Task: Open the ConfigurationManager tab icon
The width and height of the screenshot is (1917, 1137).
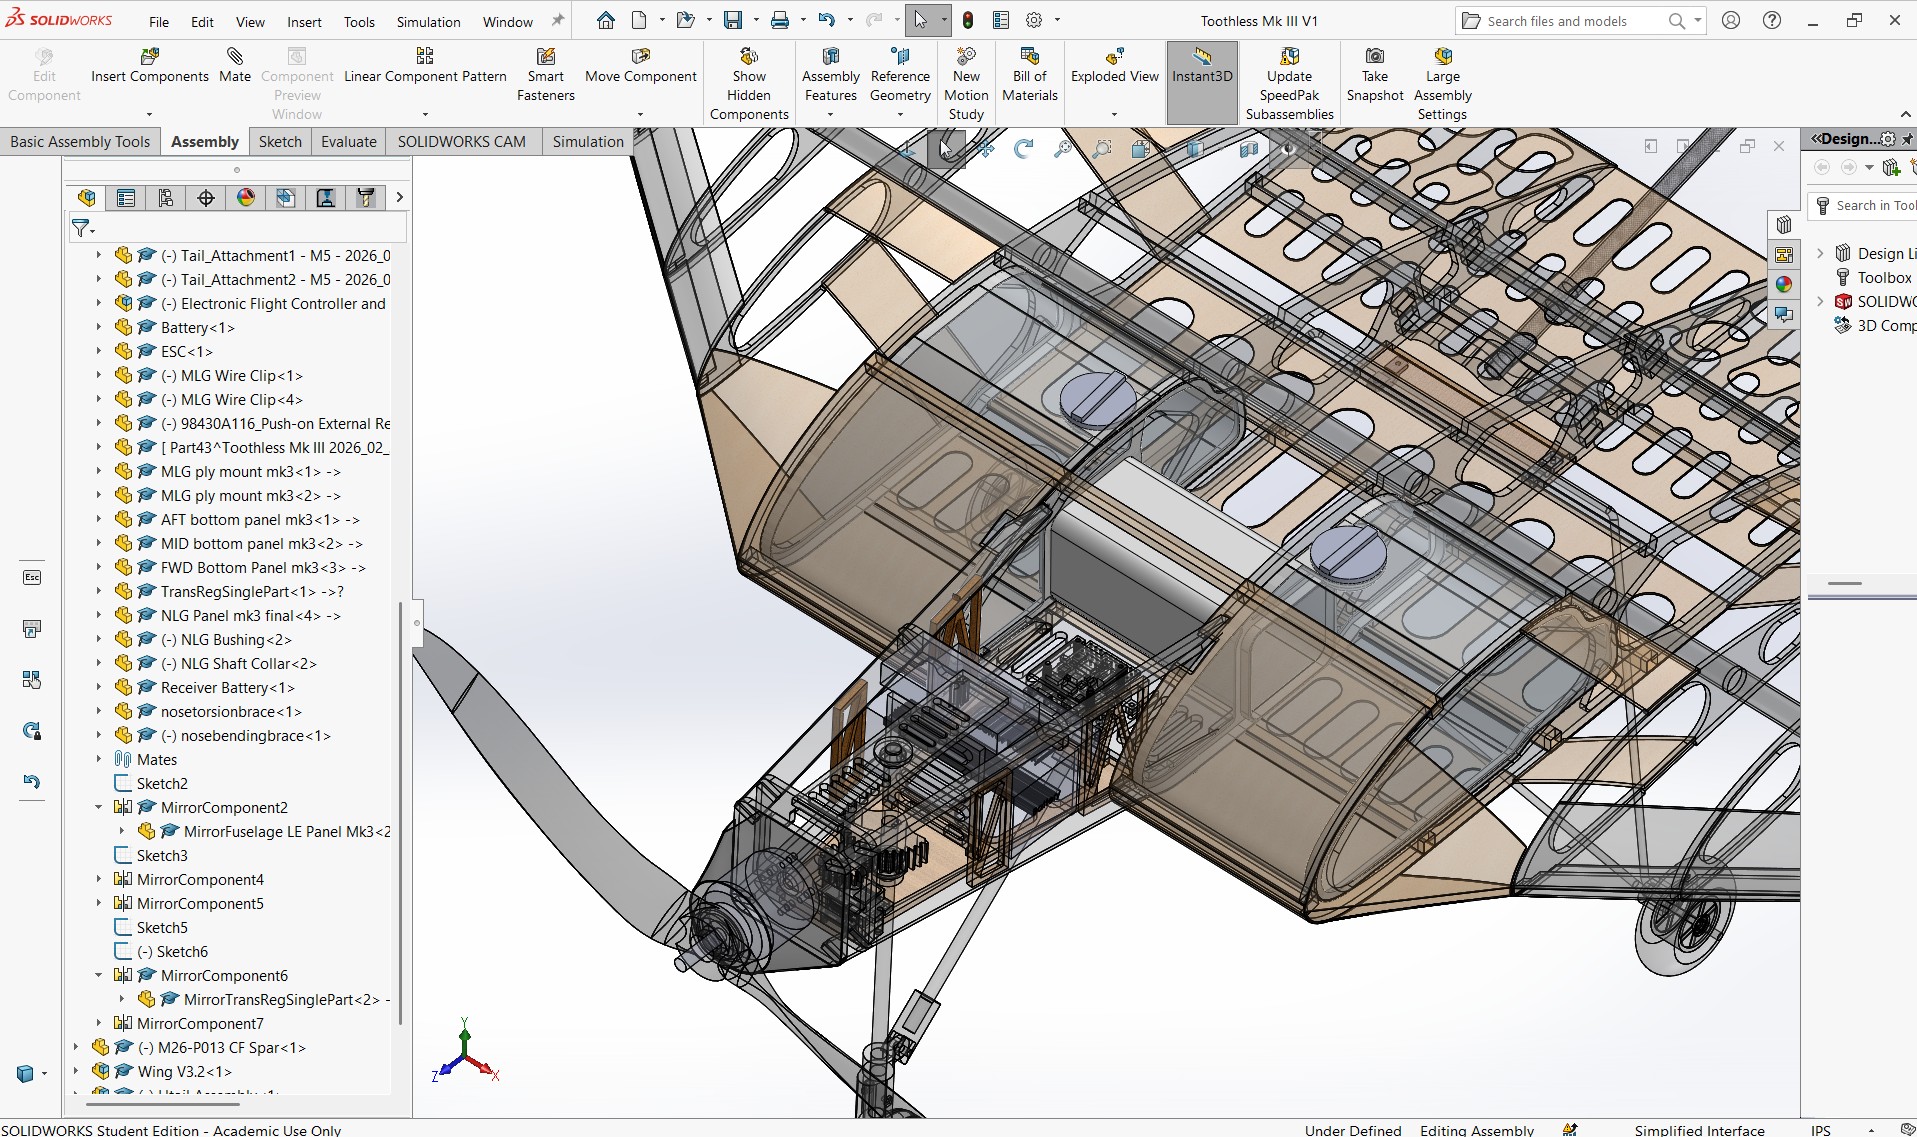Action: [x=166, y=198]
